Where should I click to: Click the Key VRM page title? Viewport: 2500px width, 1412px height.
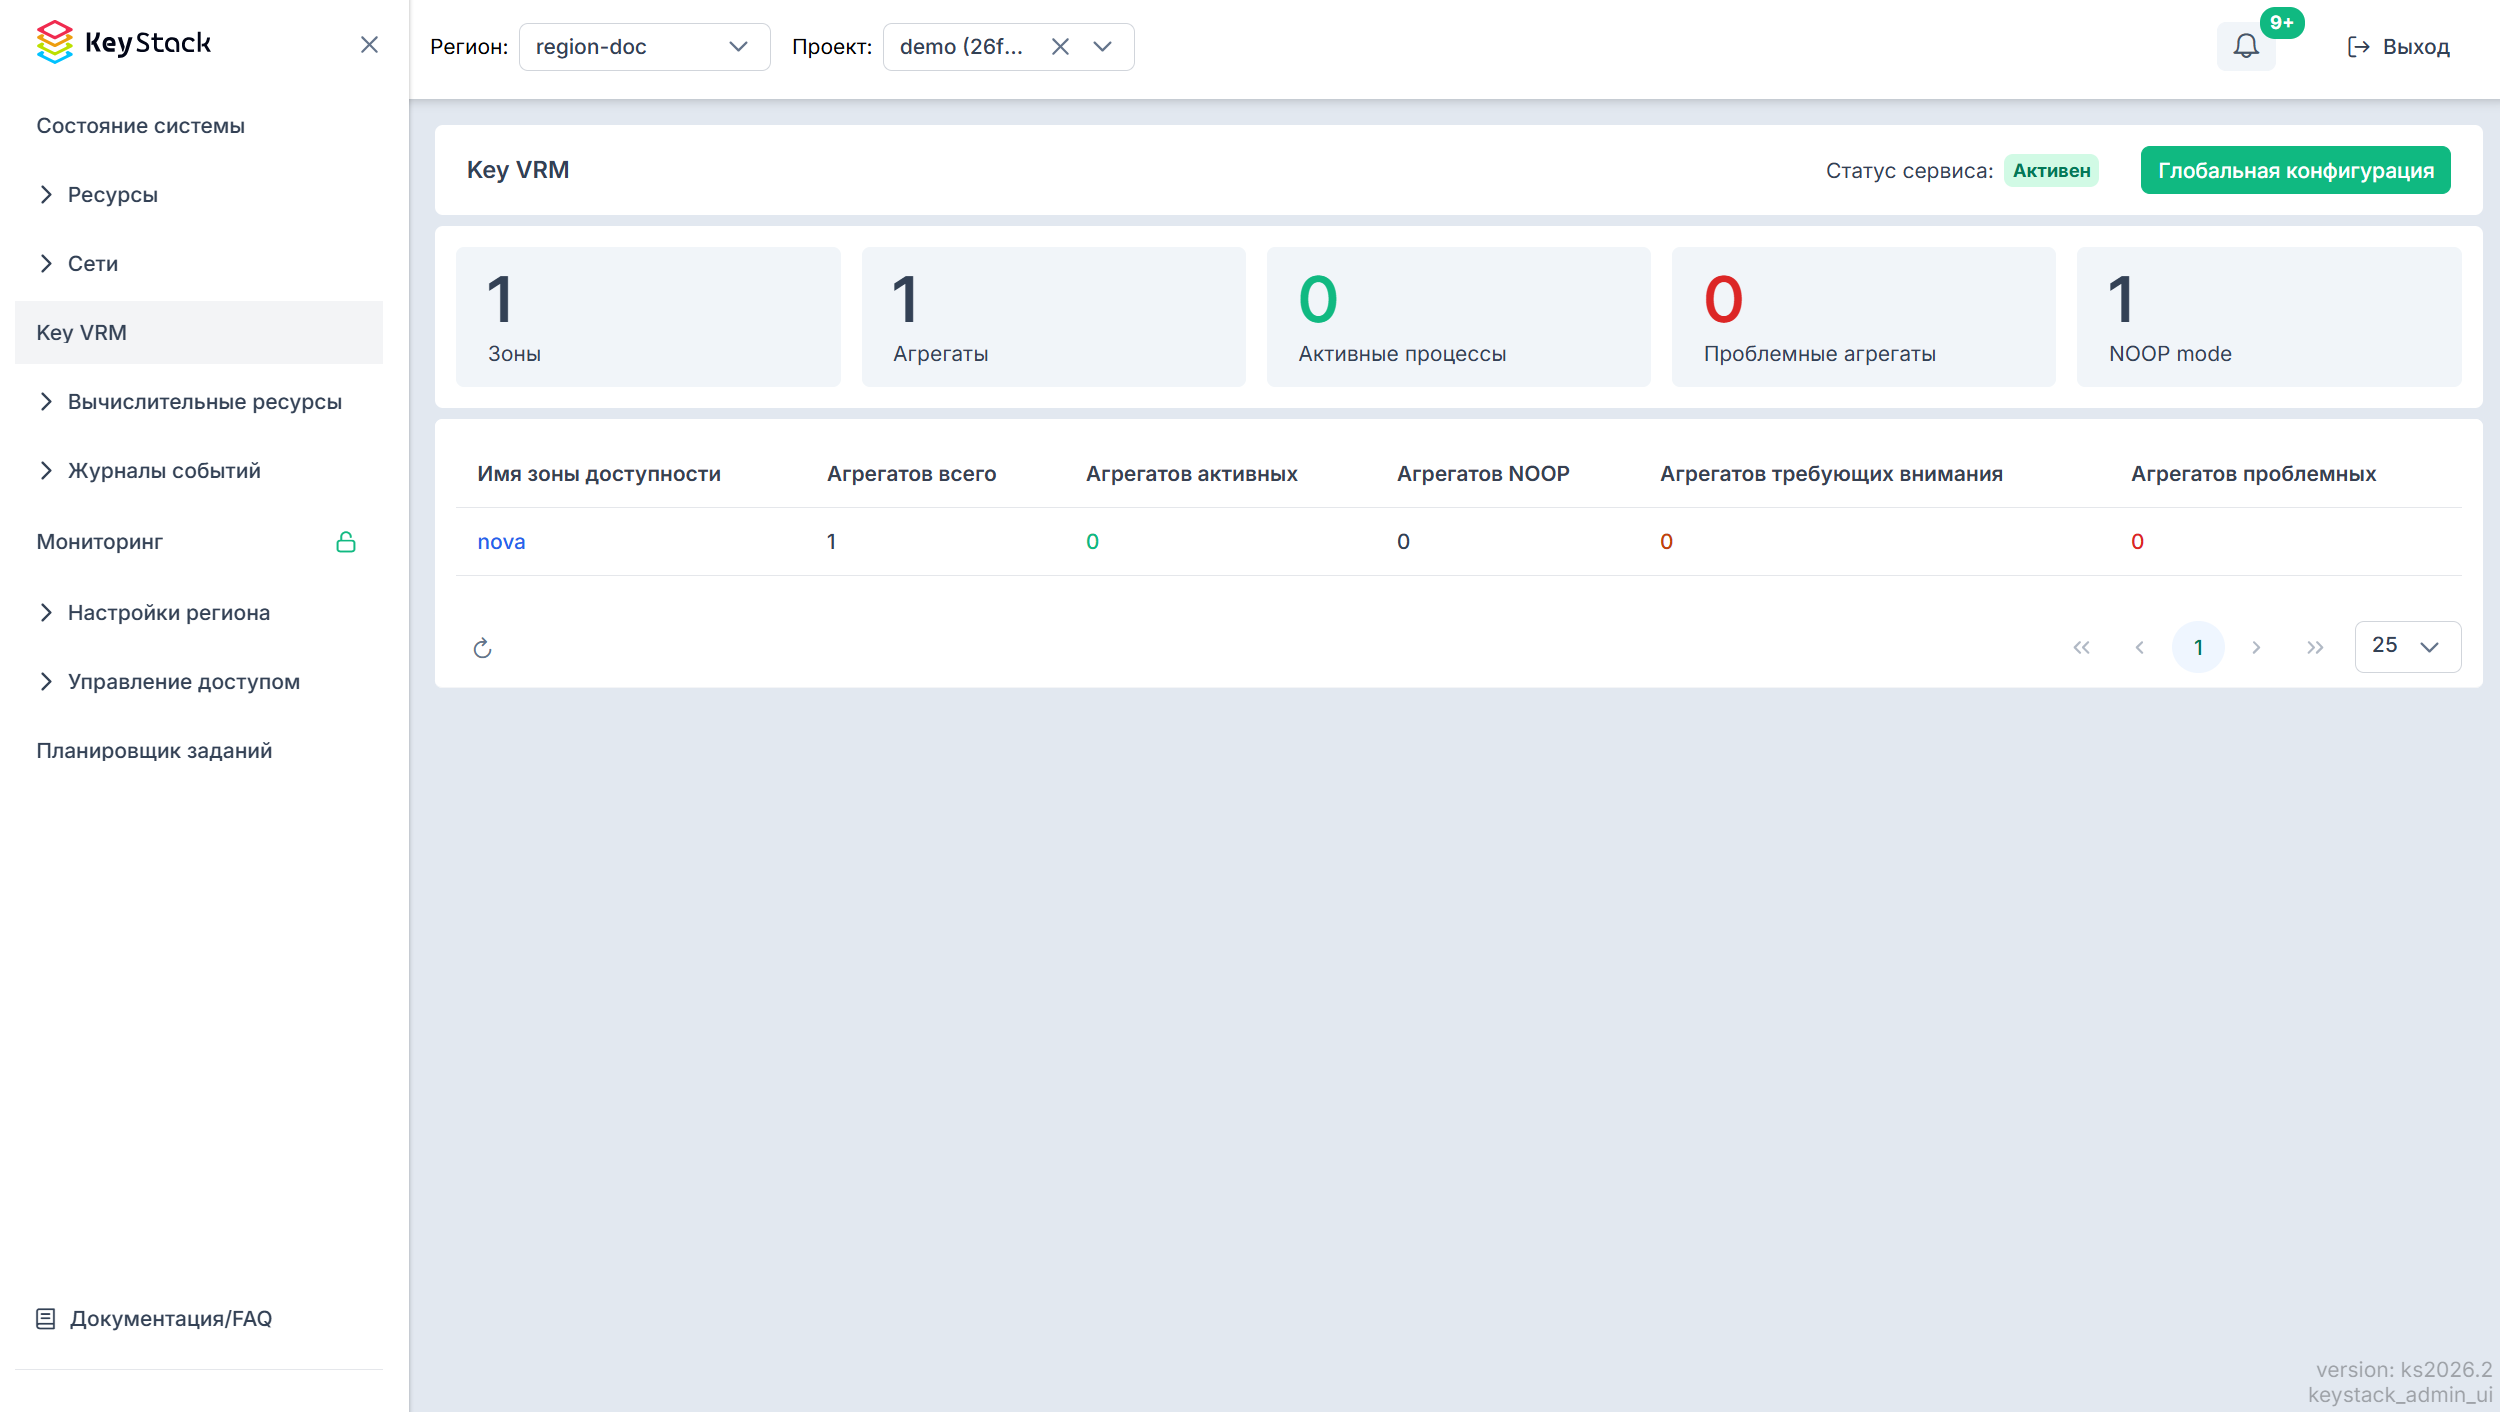[x=518, y=170]
